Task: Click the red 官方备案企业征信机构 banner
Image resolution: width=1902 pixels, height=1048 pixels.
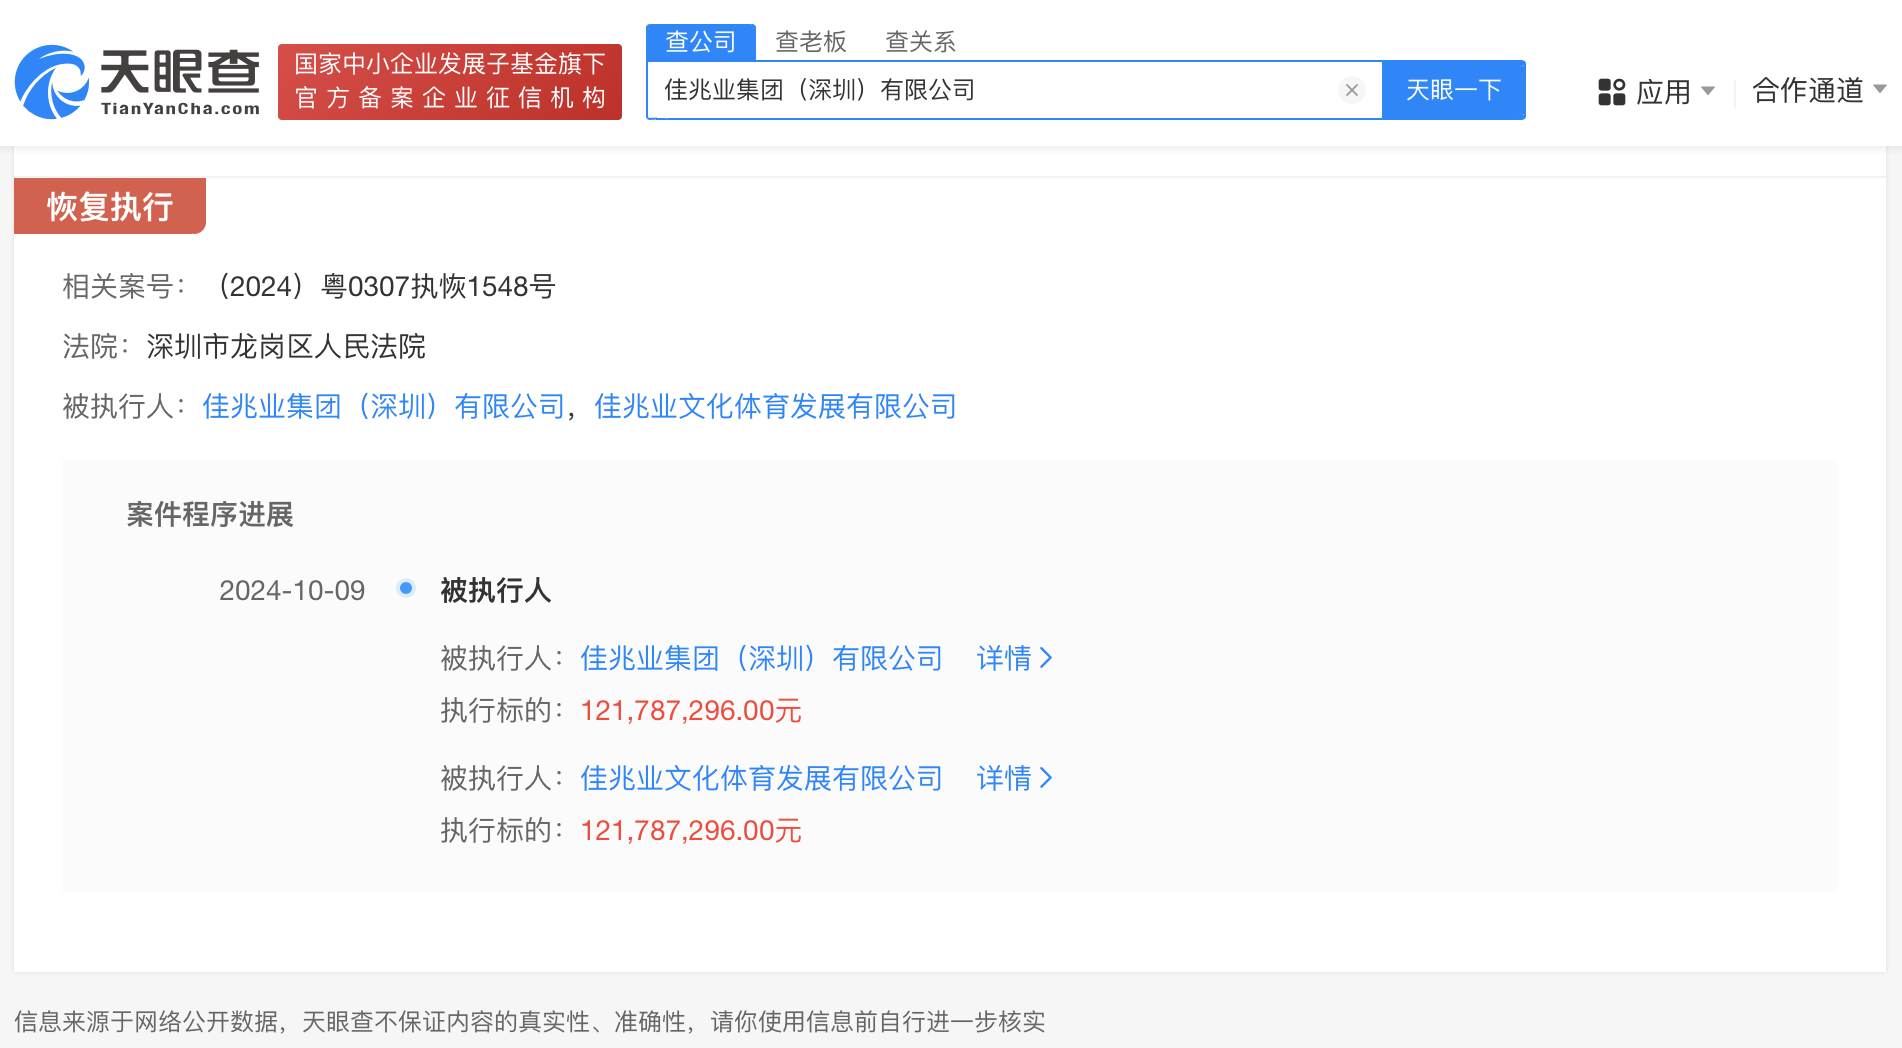Action: pyautogui.click(x=450, y=82)
